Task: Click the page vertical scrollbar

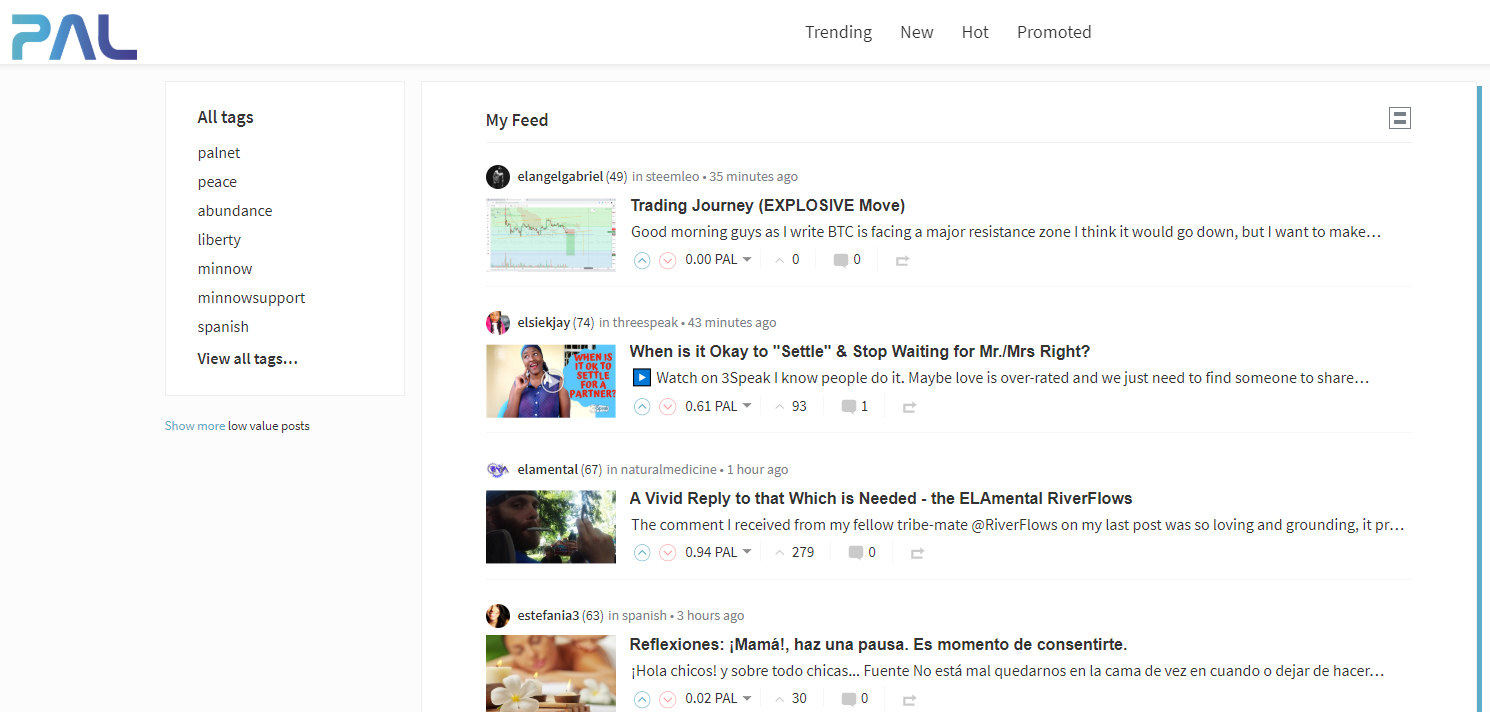Action: click(x=1479, y=398)
